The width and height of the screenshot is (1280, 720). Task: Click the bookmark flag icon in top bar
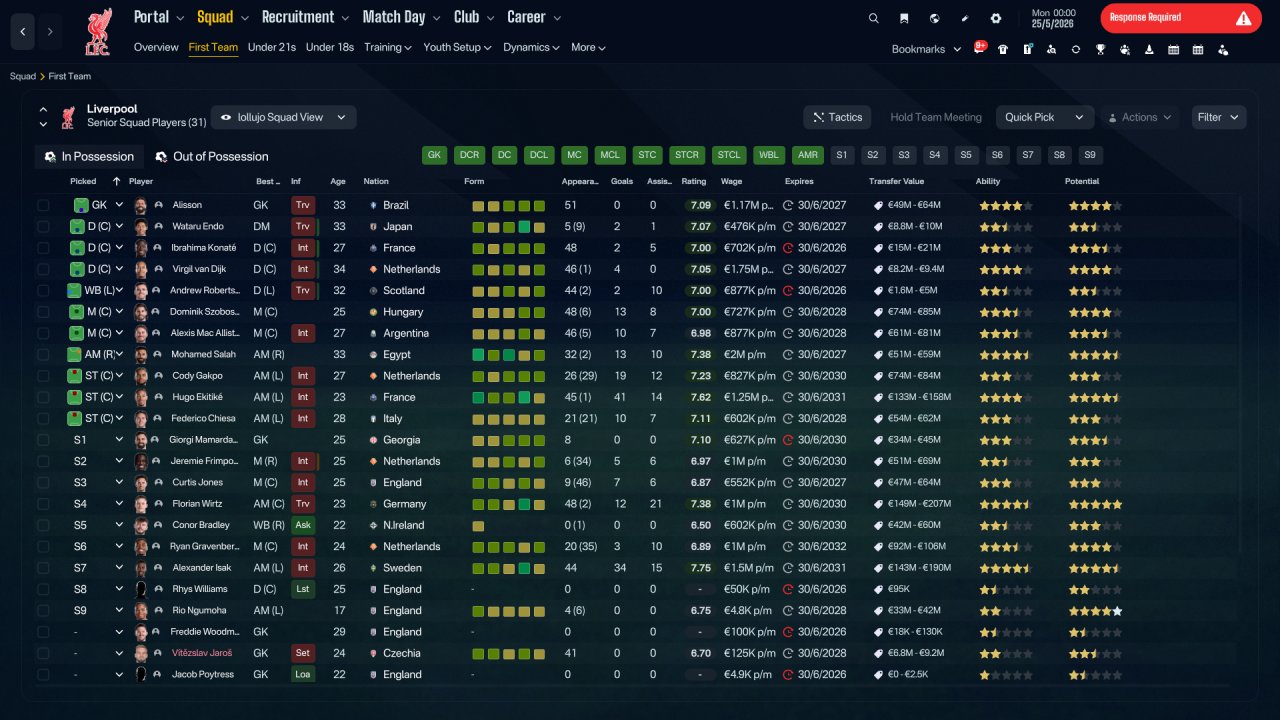[904, 18]
